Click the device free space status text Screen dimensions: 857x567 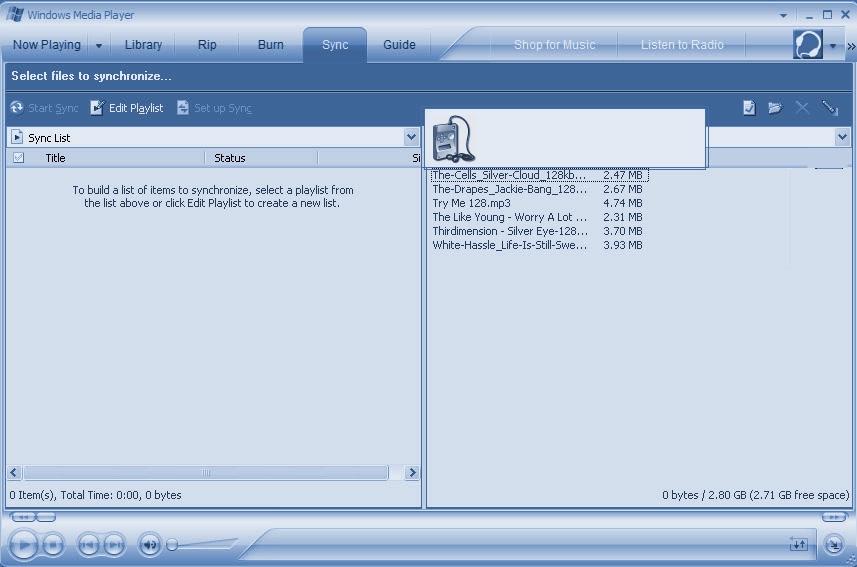[755, 495]
